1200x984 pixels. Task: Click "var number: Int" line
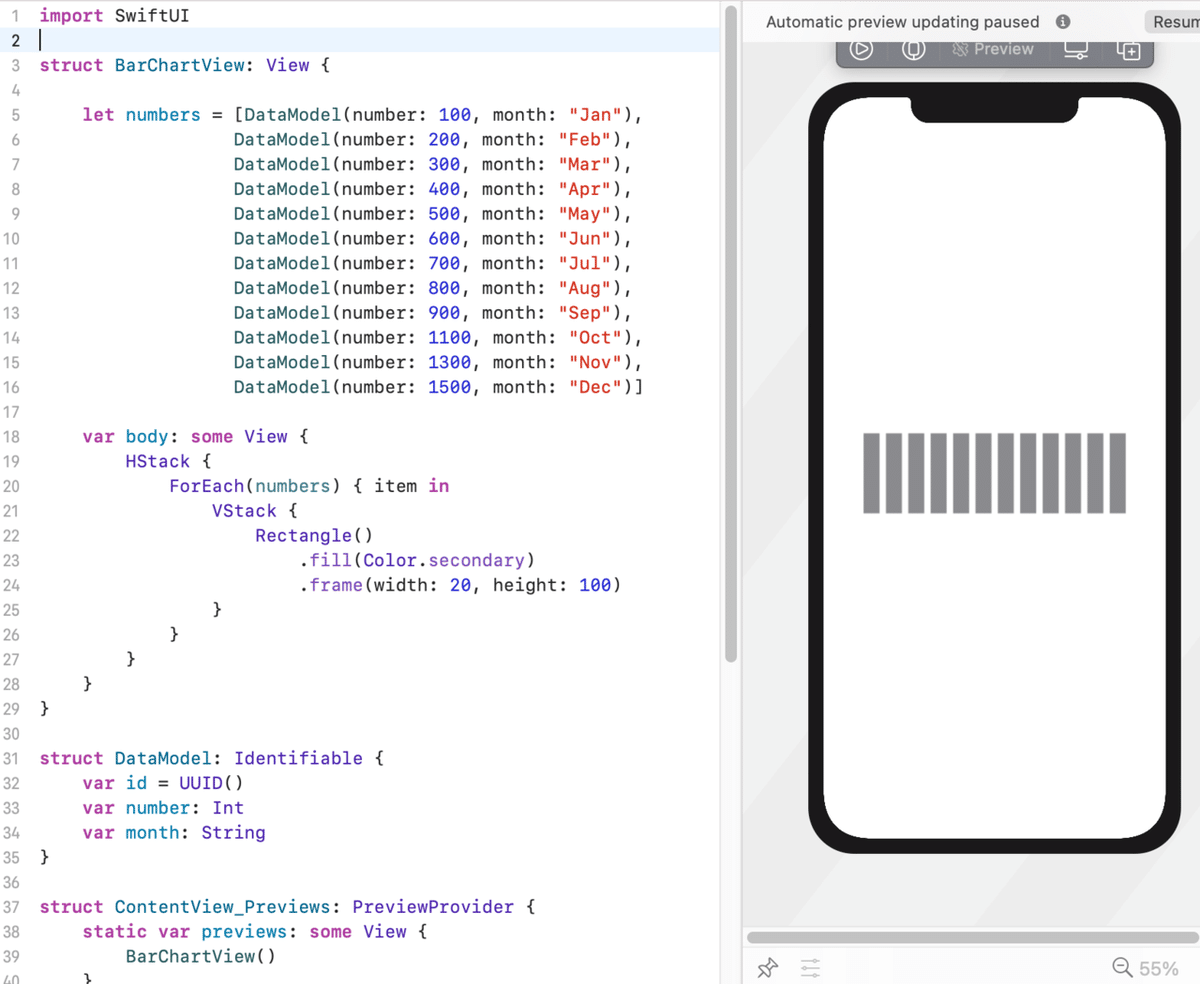tap(163, 808)
